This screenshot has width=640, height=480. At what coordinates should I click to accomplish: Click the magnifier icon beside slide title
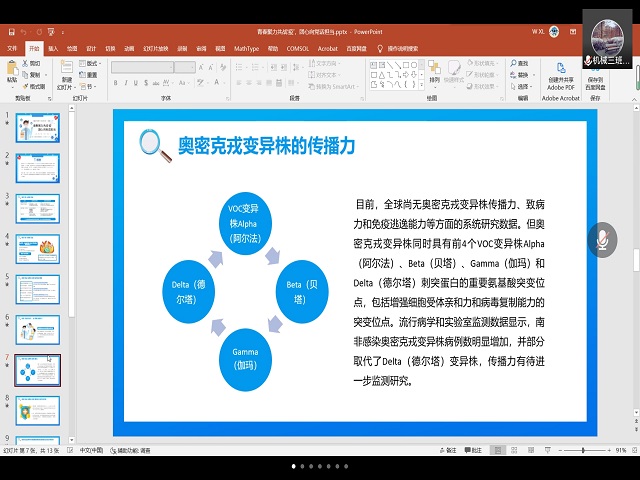coord(154,144)
